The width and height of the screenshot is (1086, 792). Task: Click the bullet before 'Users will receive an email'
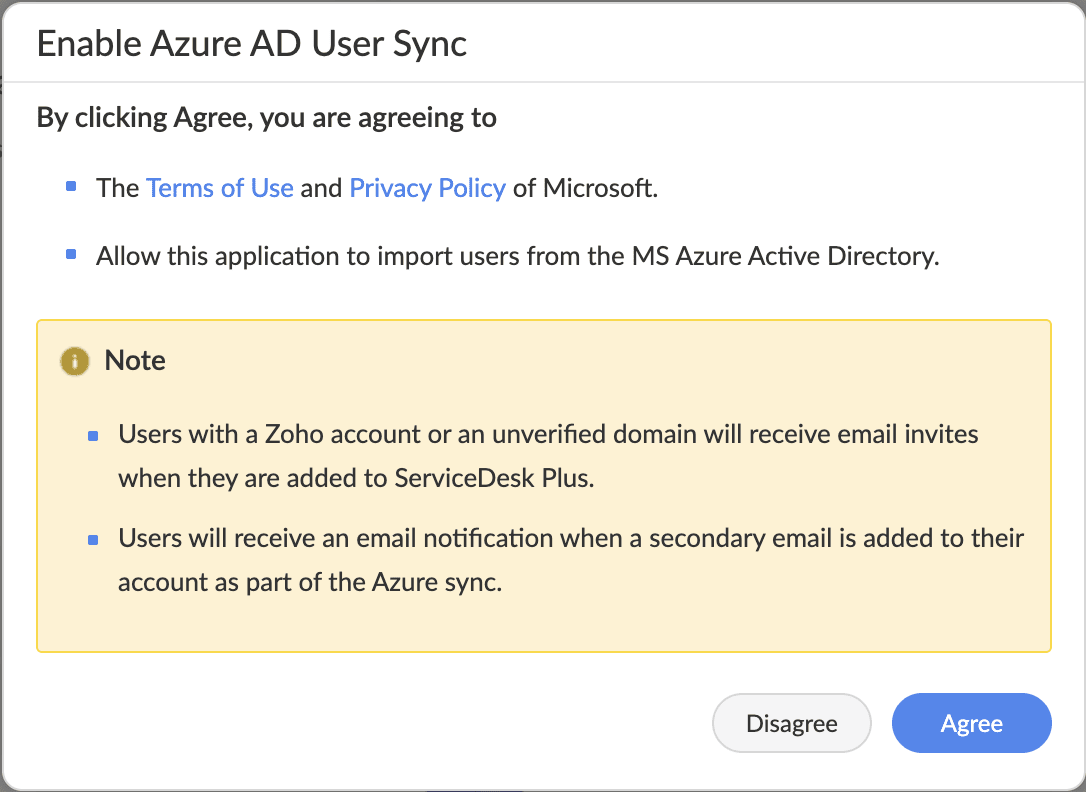tap(93, 540)
